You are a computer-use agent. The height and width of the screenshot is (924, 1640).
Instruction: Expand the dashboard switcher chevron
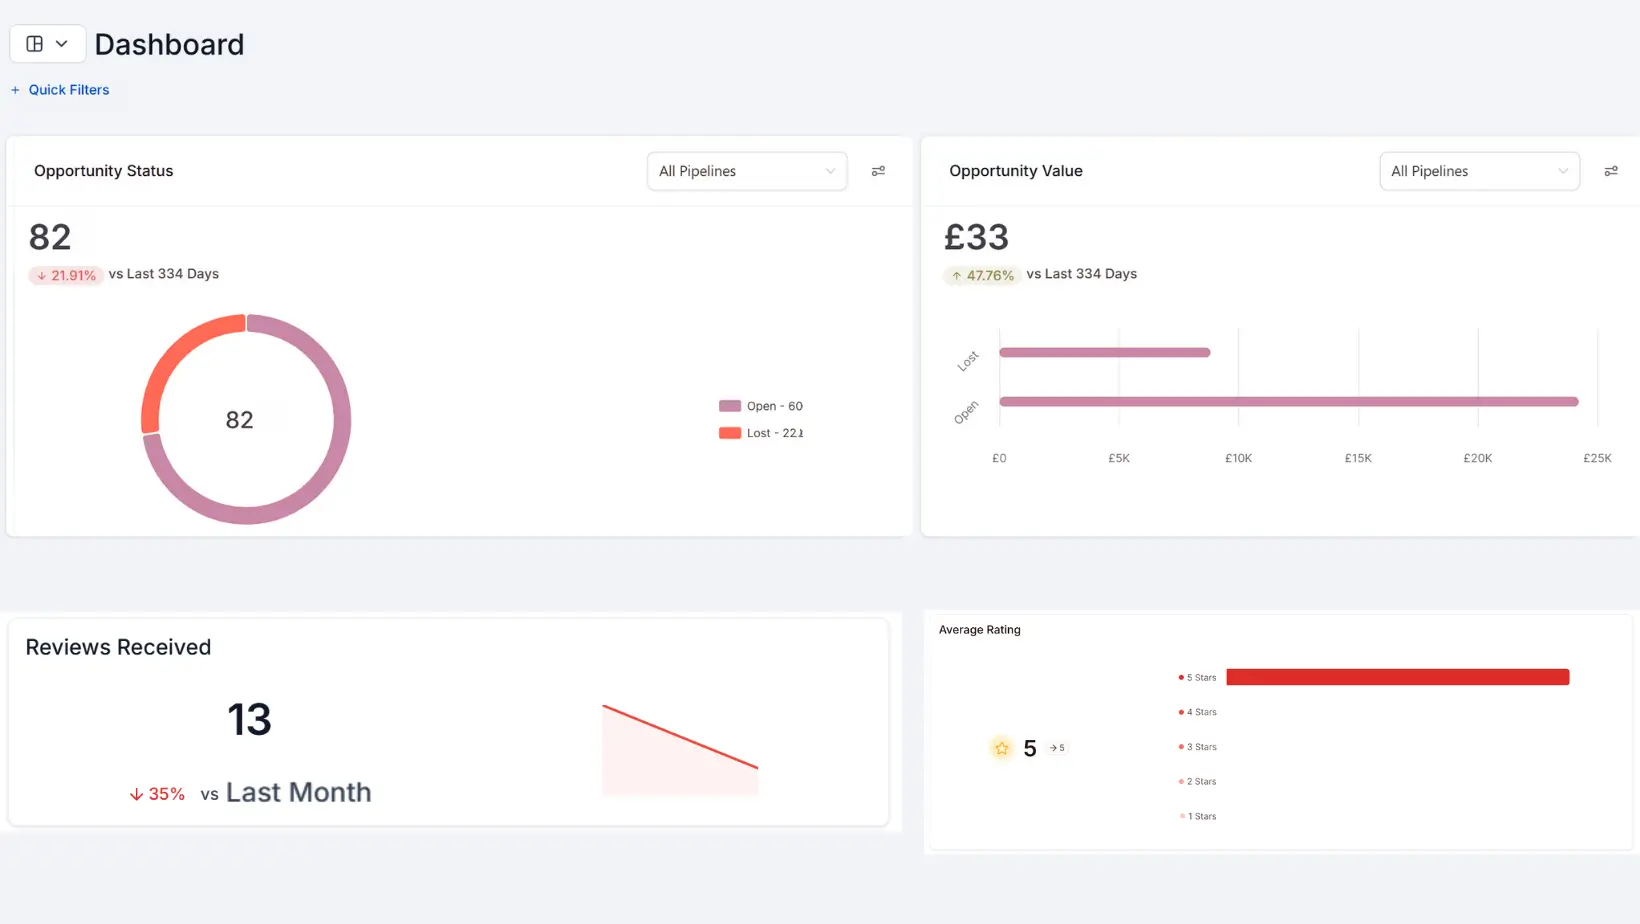(62, 44)
